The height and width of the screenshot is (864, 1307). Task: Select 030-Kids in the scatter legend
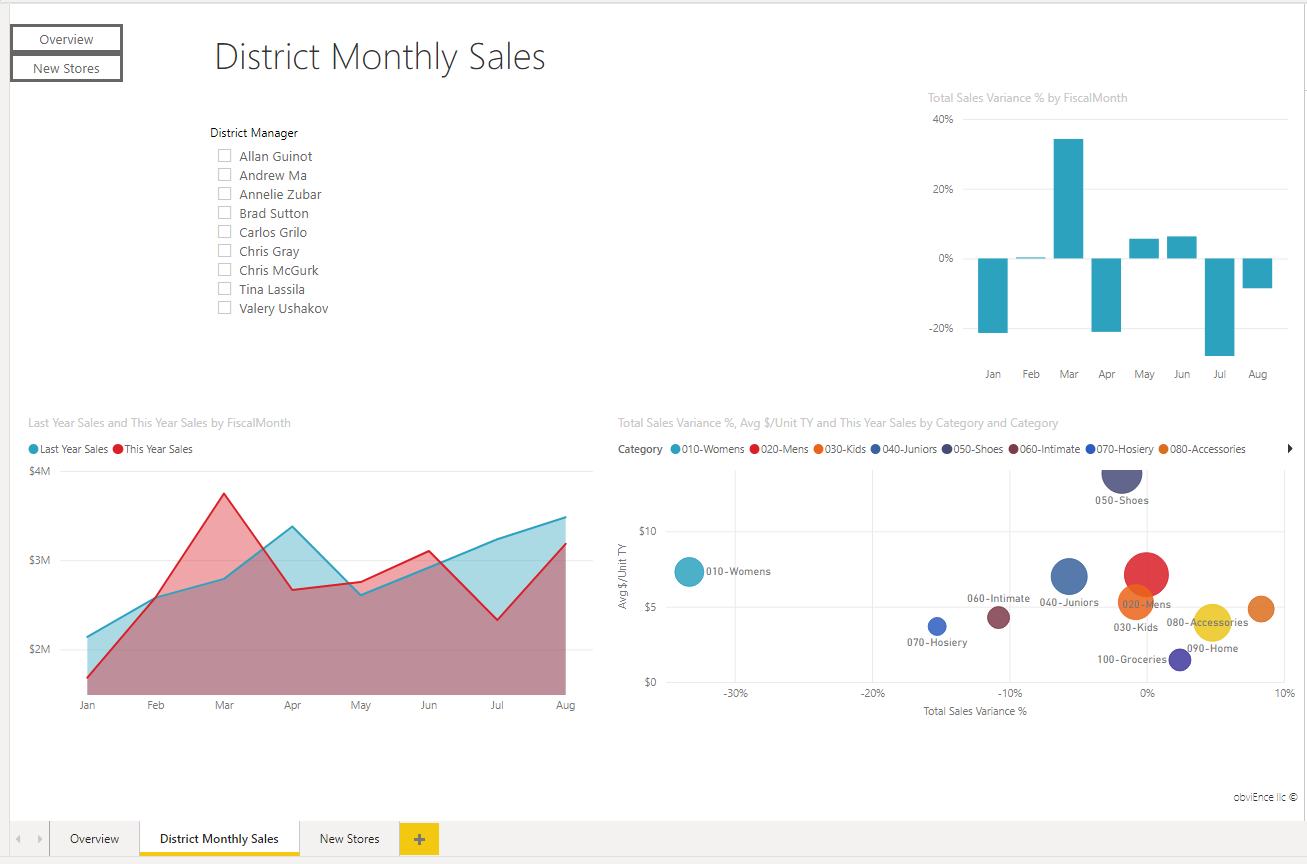coord(841,449)
